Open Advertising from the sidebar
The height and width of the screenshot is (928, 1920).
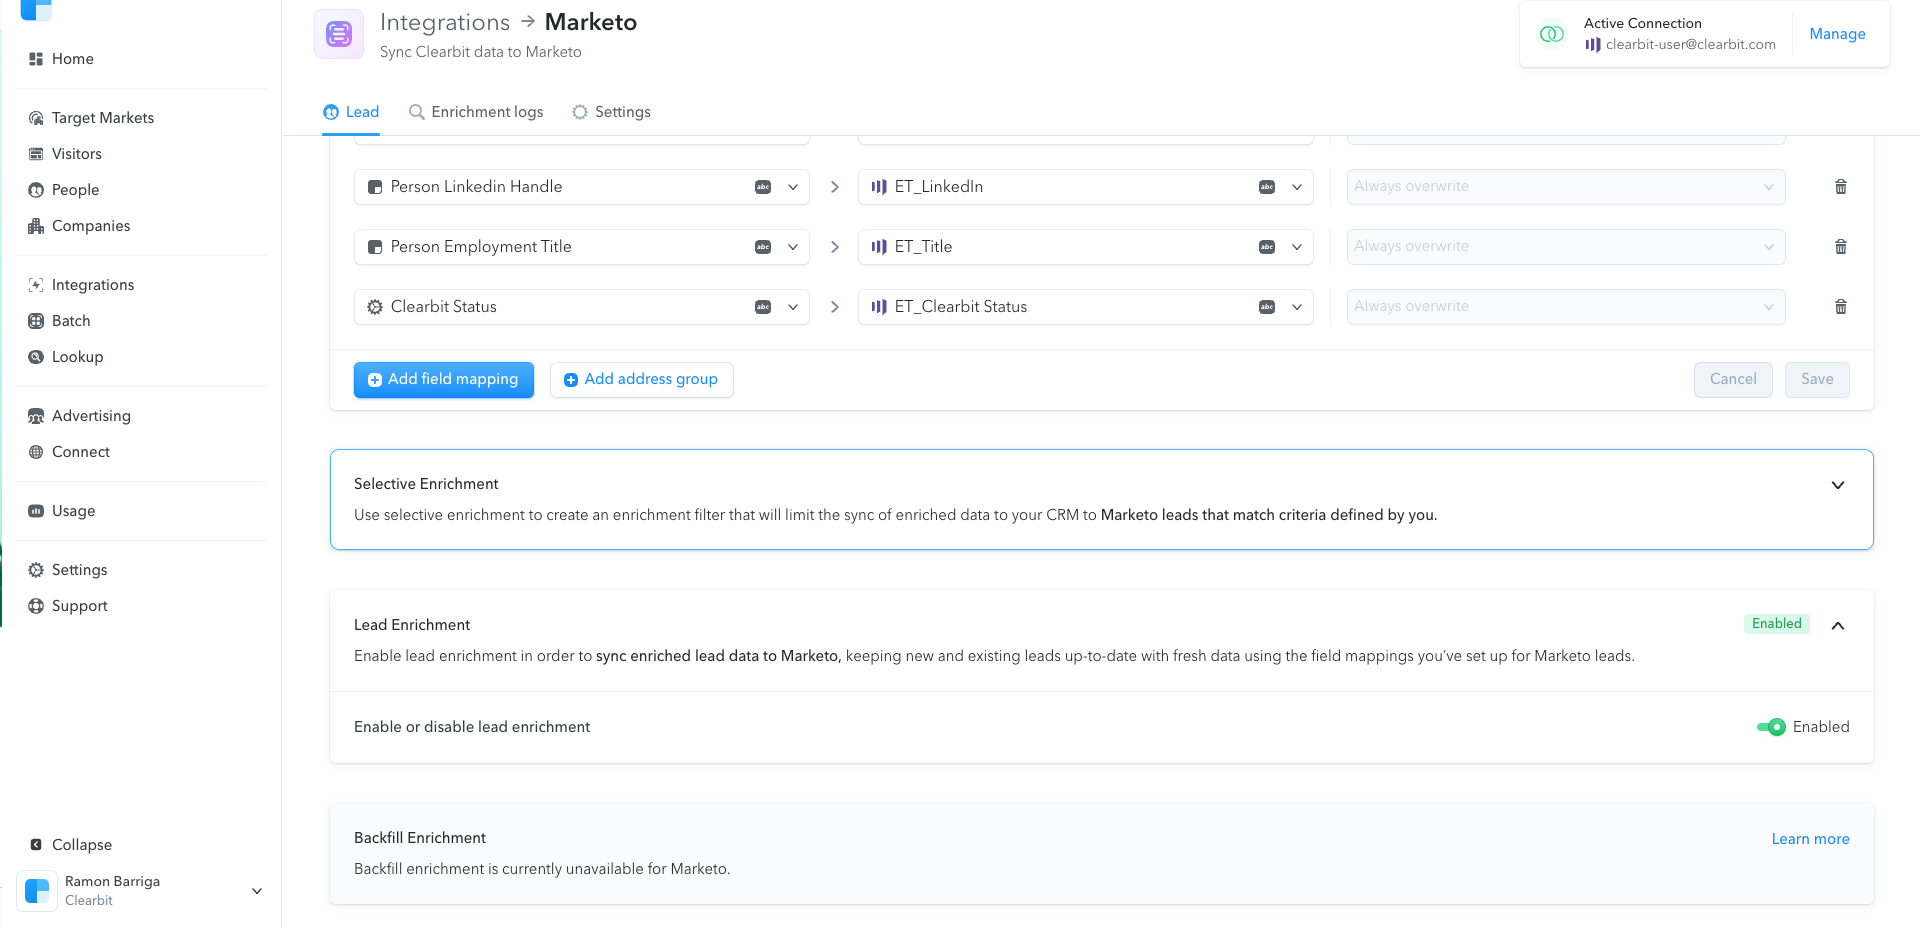(91, 416)
